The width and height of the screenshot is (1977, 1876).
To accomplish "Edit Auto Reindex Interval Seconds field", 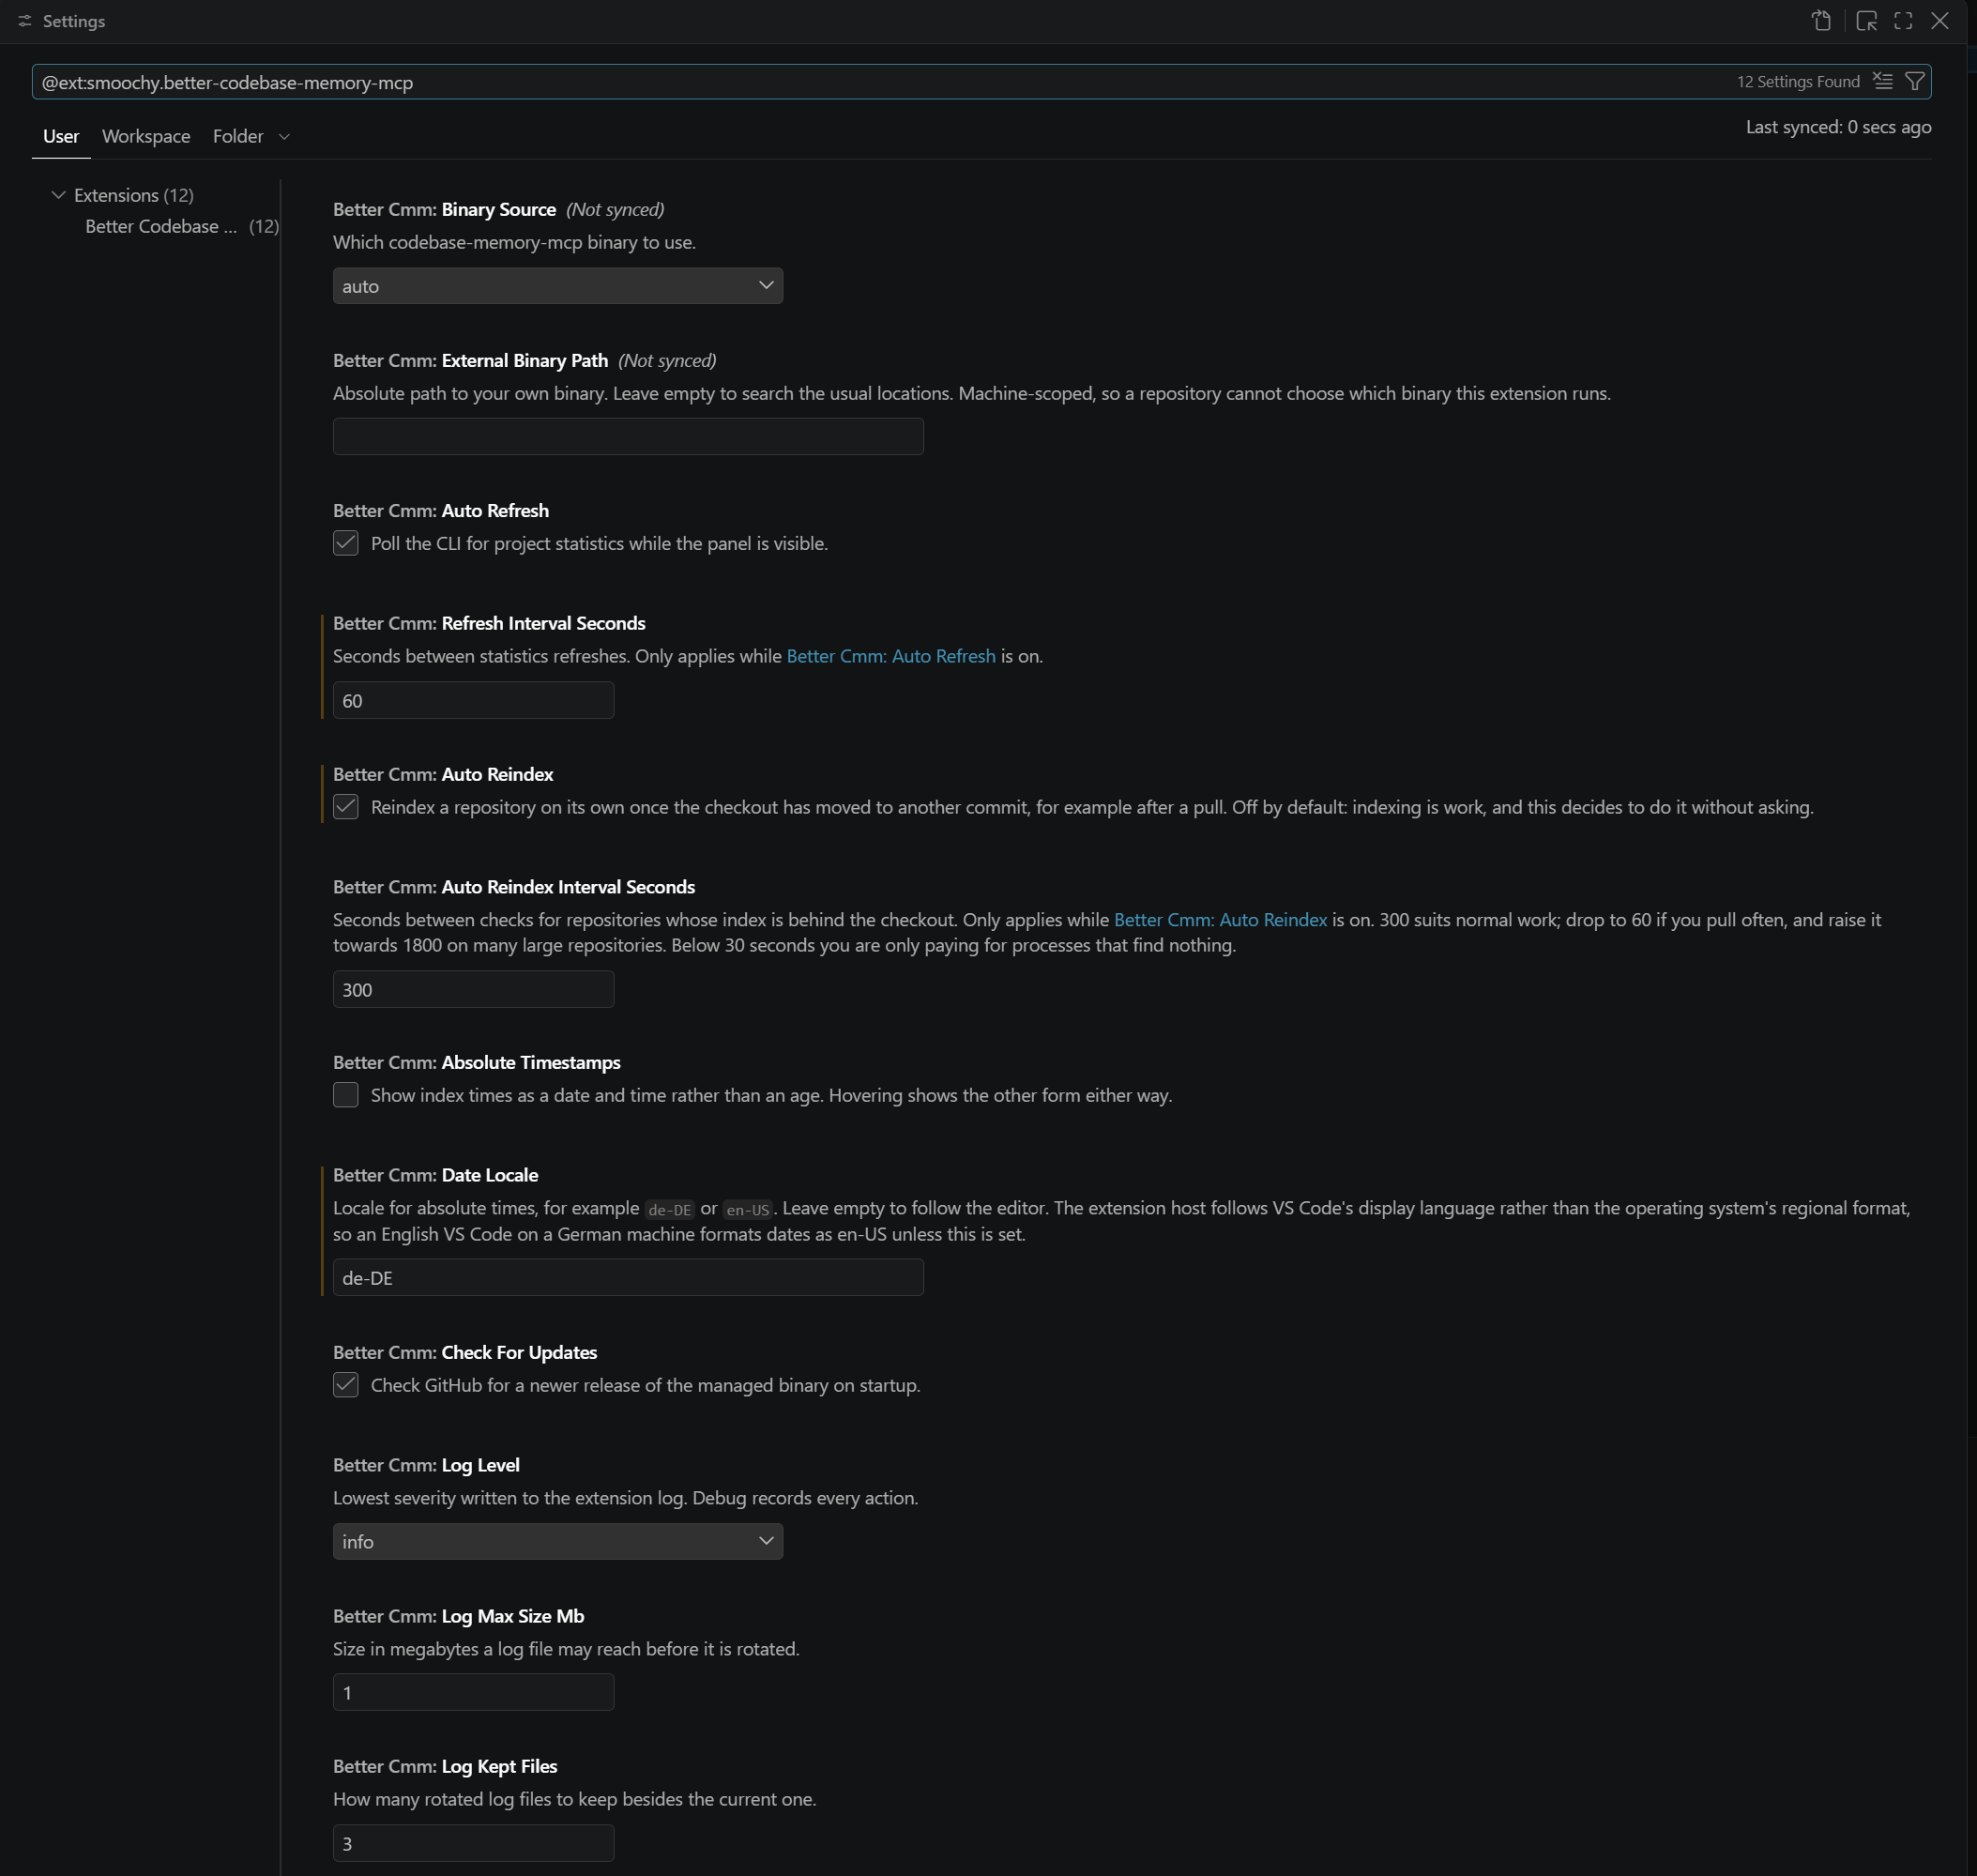I will pyautogui.click(x=473, y=990).
